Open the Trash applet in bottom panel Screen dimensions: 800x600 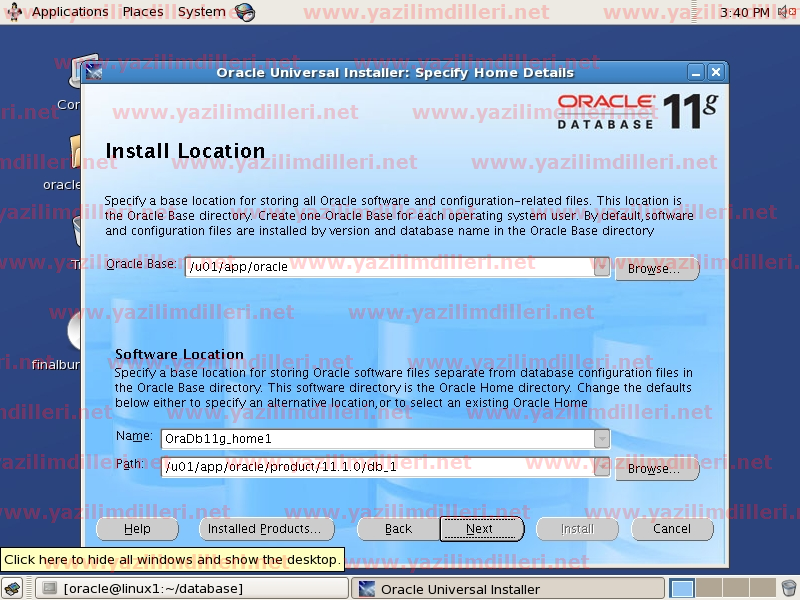point(788,589)
